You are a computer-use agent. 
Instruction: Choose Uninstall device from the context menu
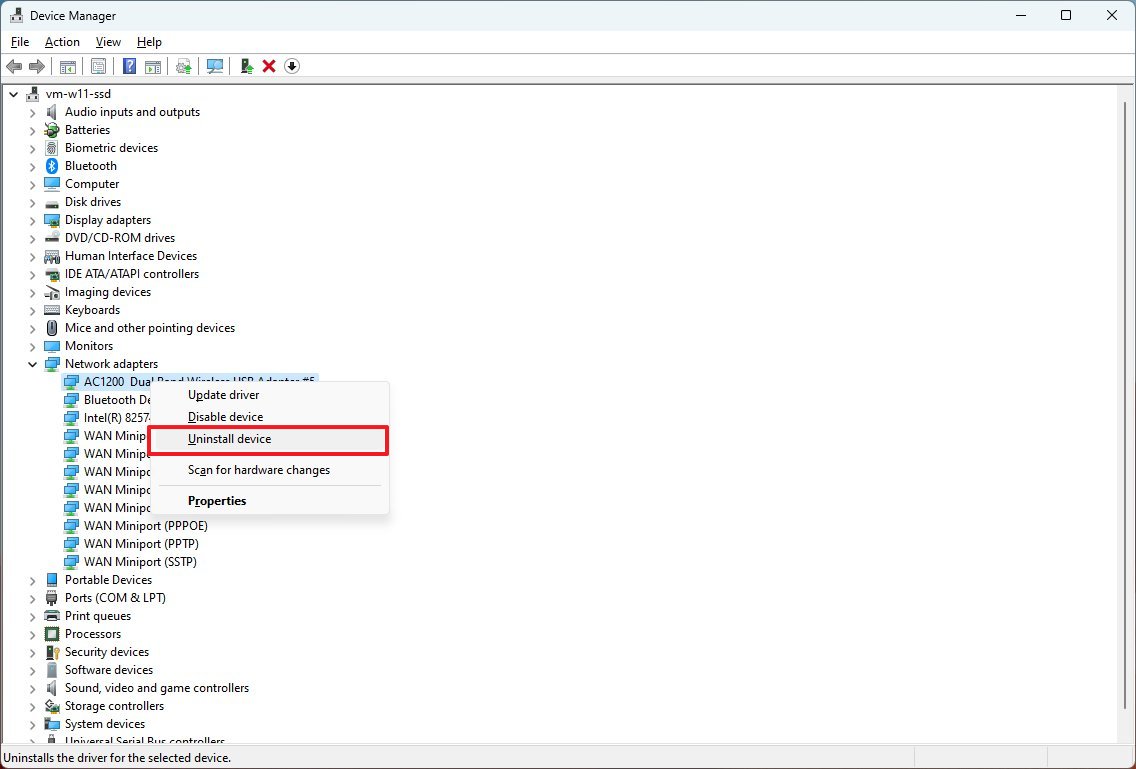coord(231,439)
